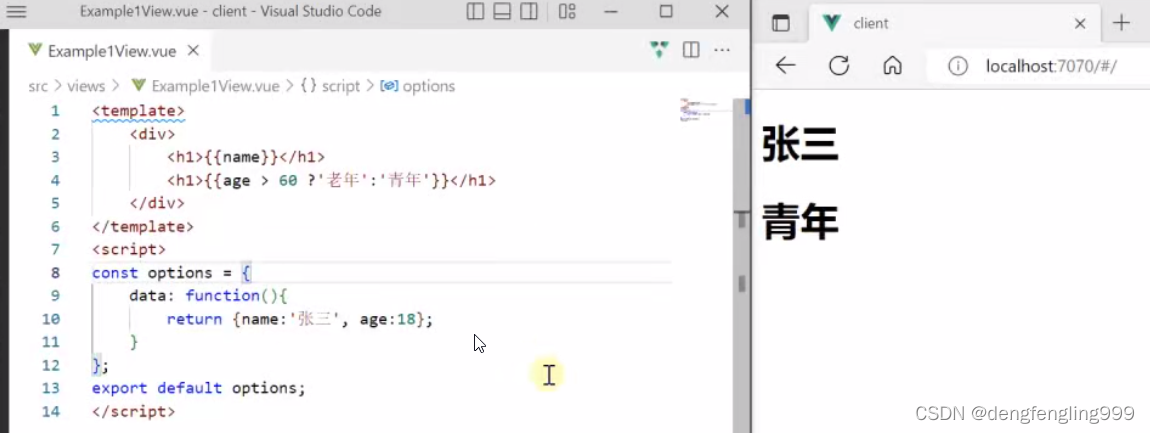This screenshot has height=433, width=1150.
Task: Close the Example1View.vue tab
Action: click(193, 51)
